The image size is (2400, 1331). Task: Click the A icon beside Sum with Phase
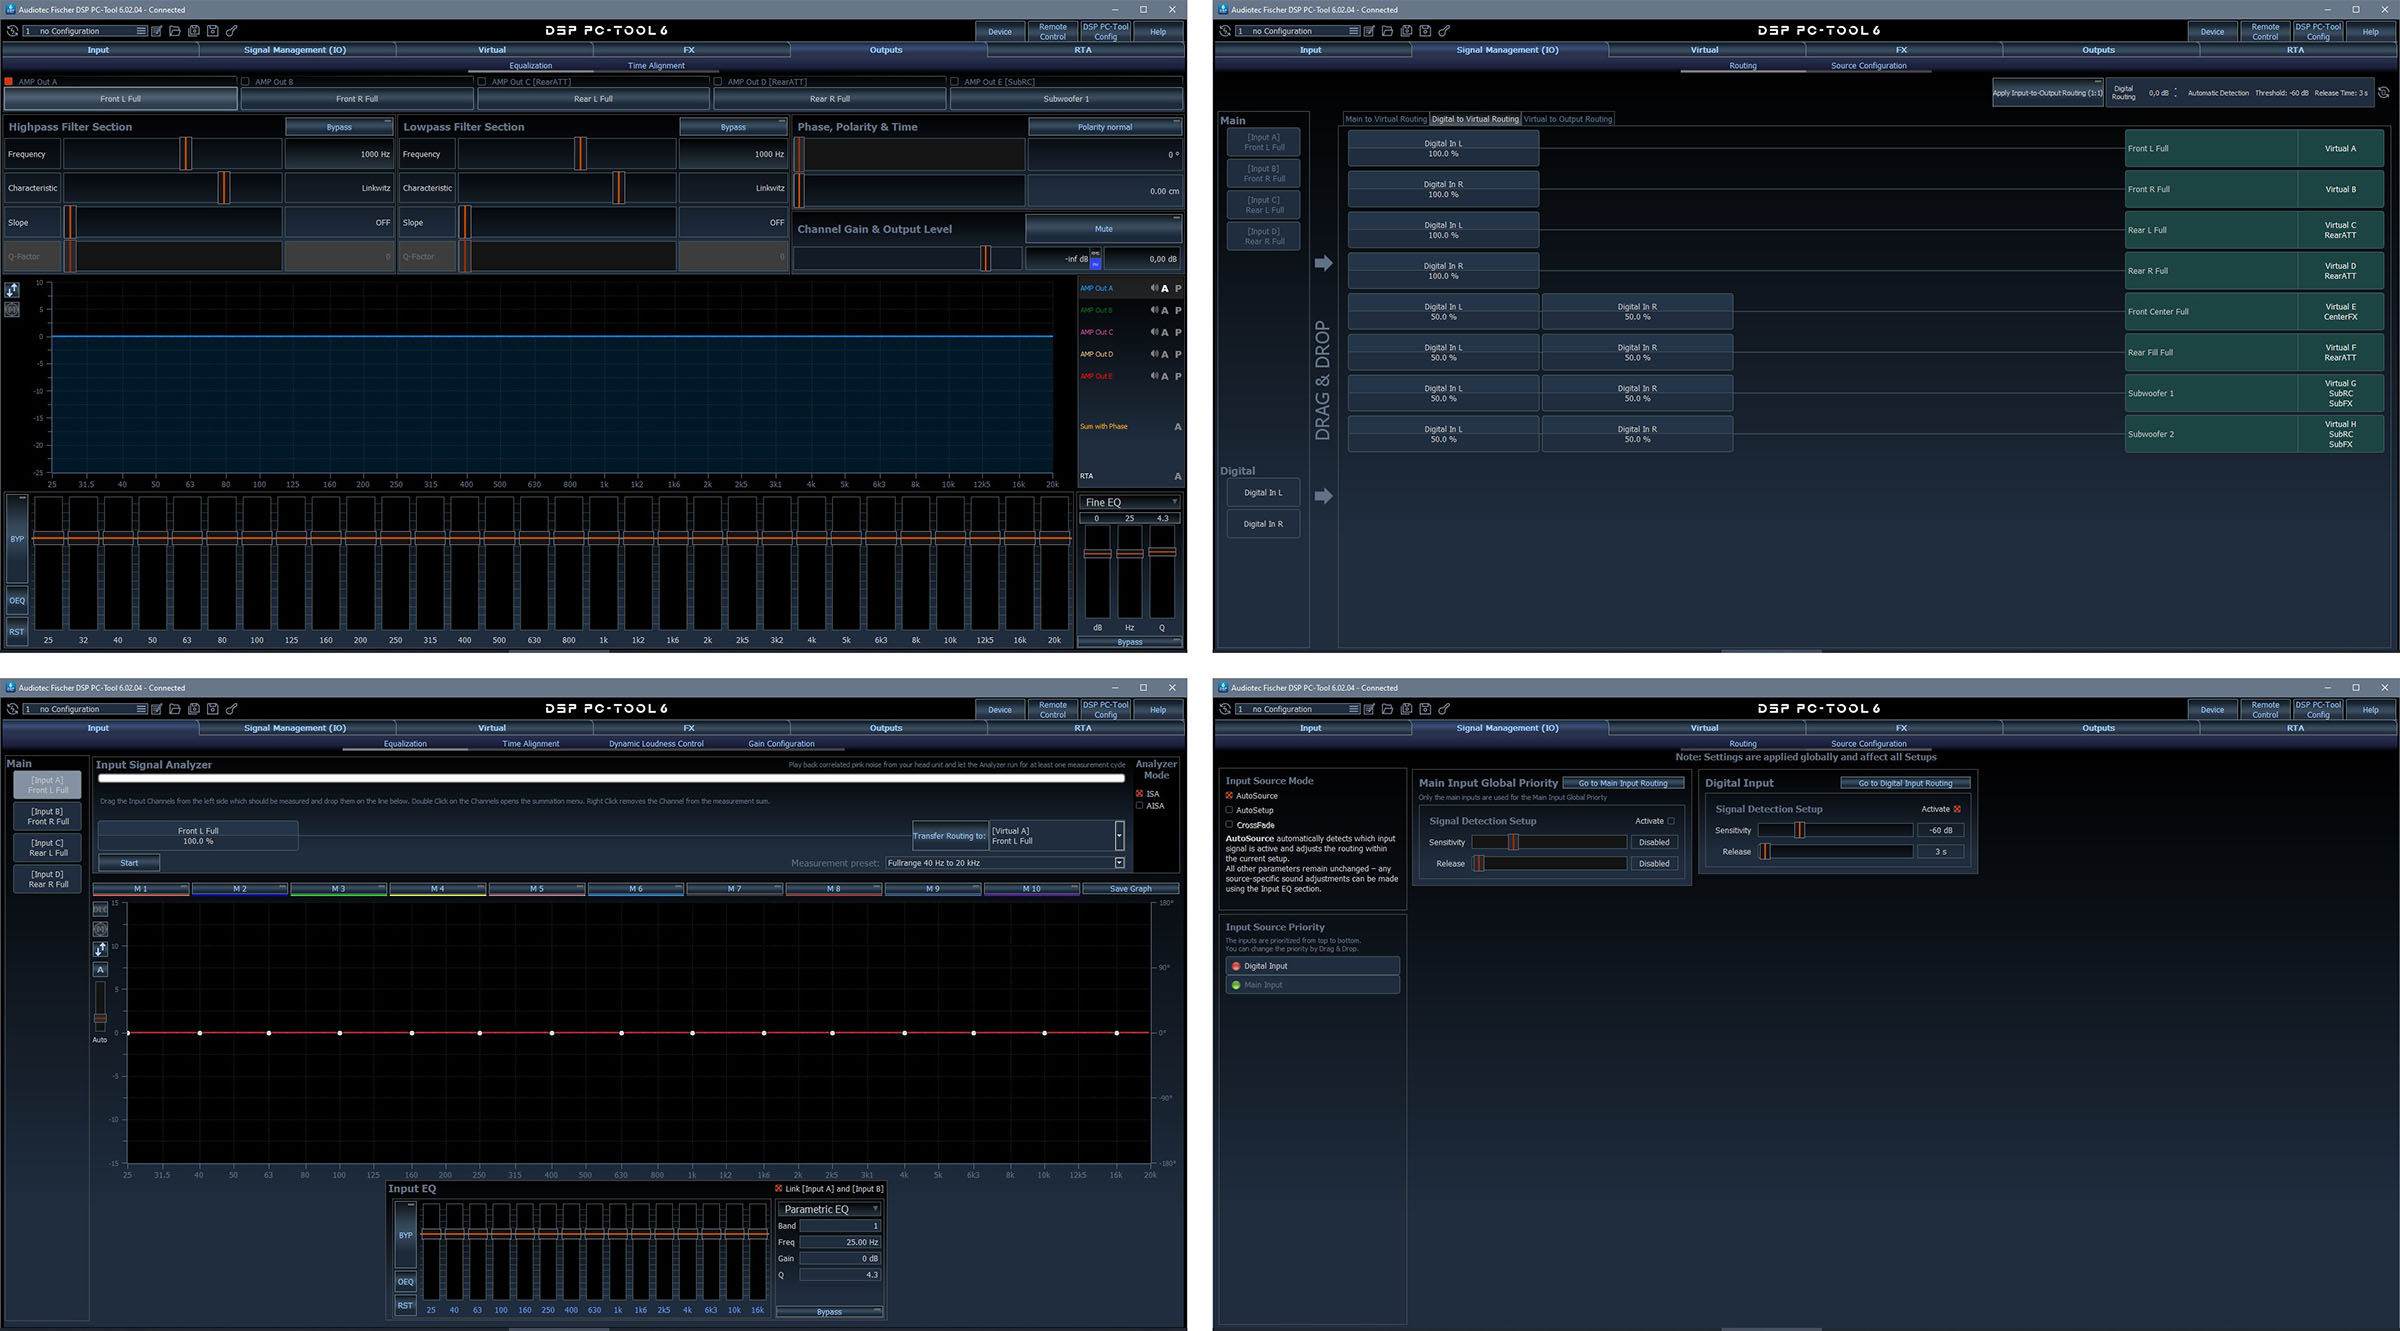[1178, 426]
